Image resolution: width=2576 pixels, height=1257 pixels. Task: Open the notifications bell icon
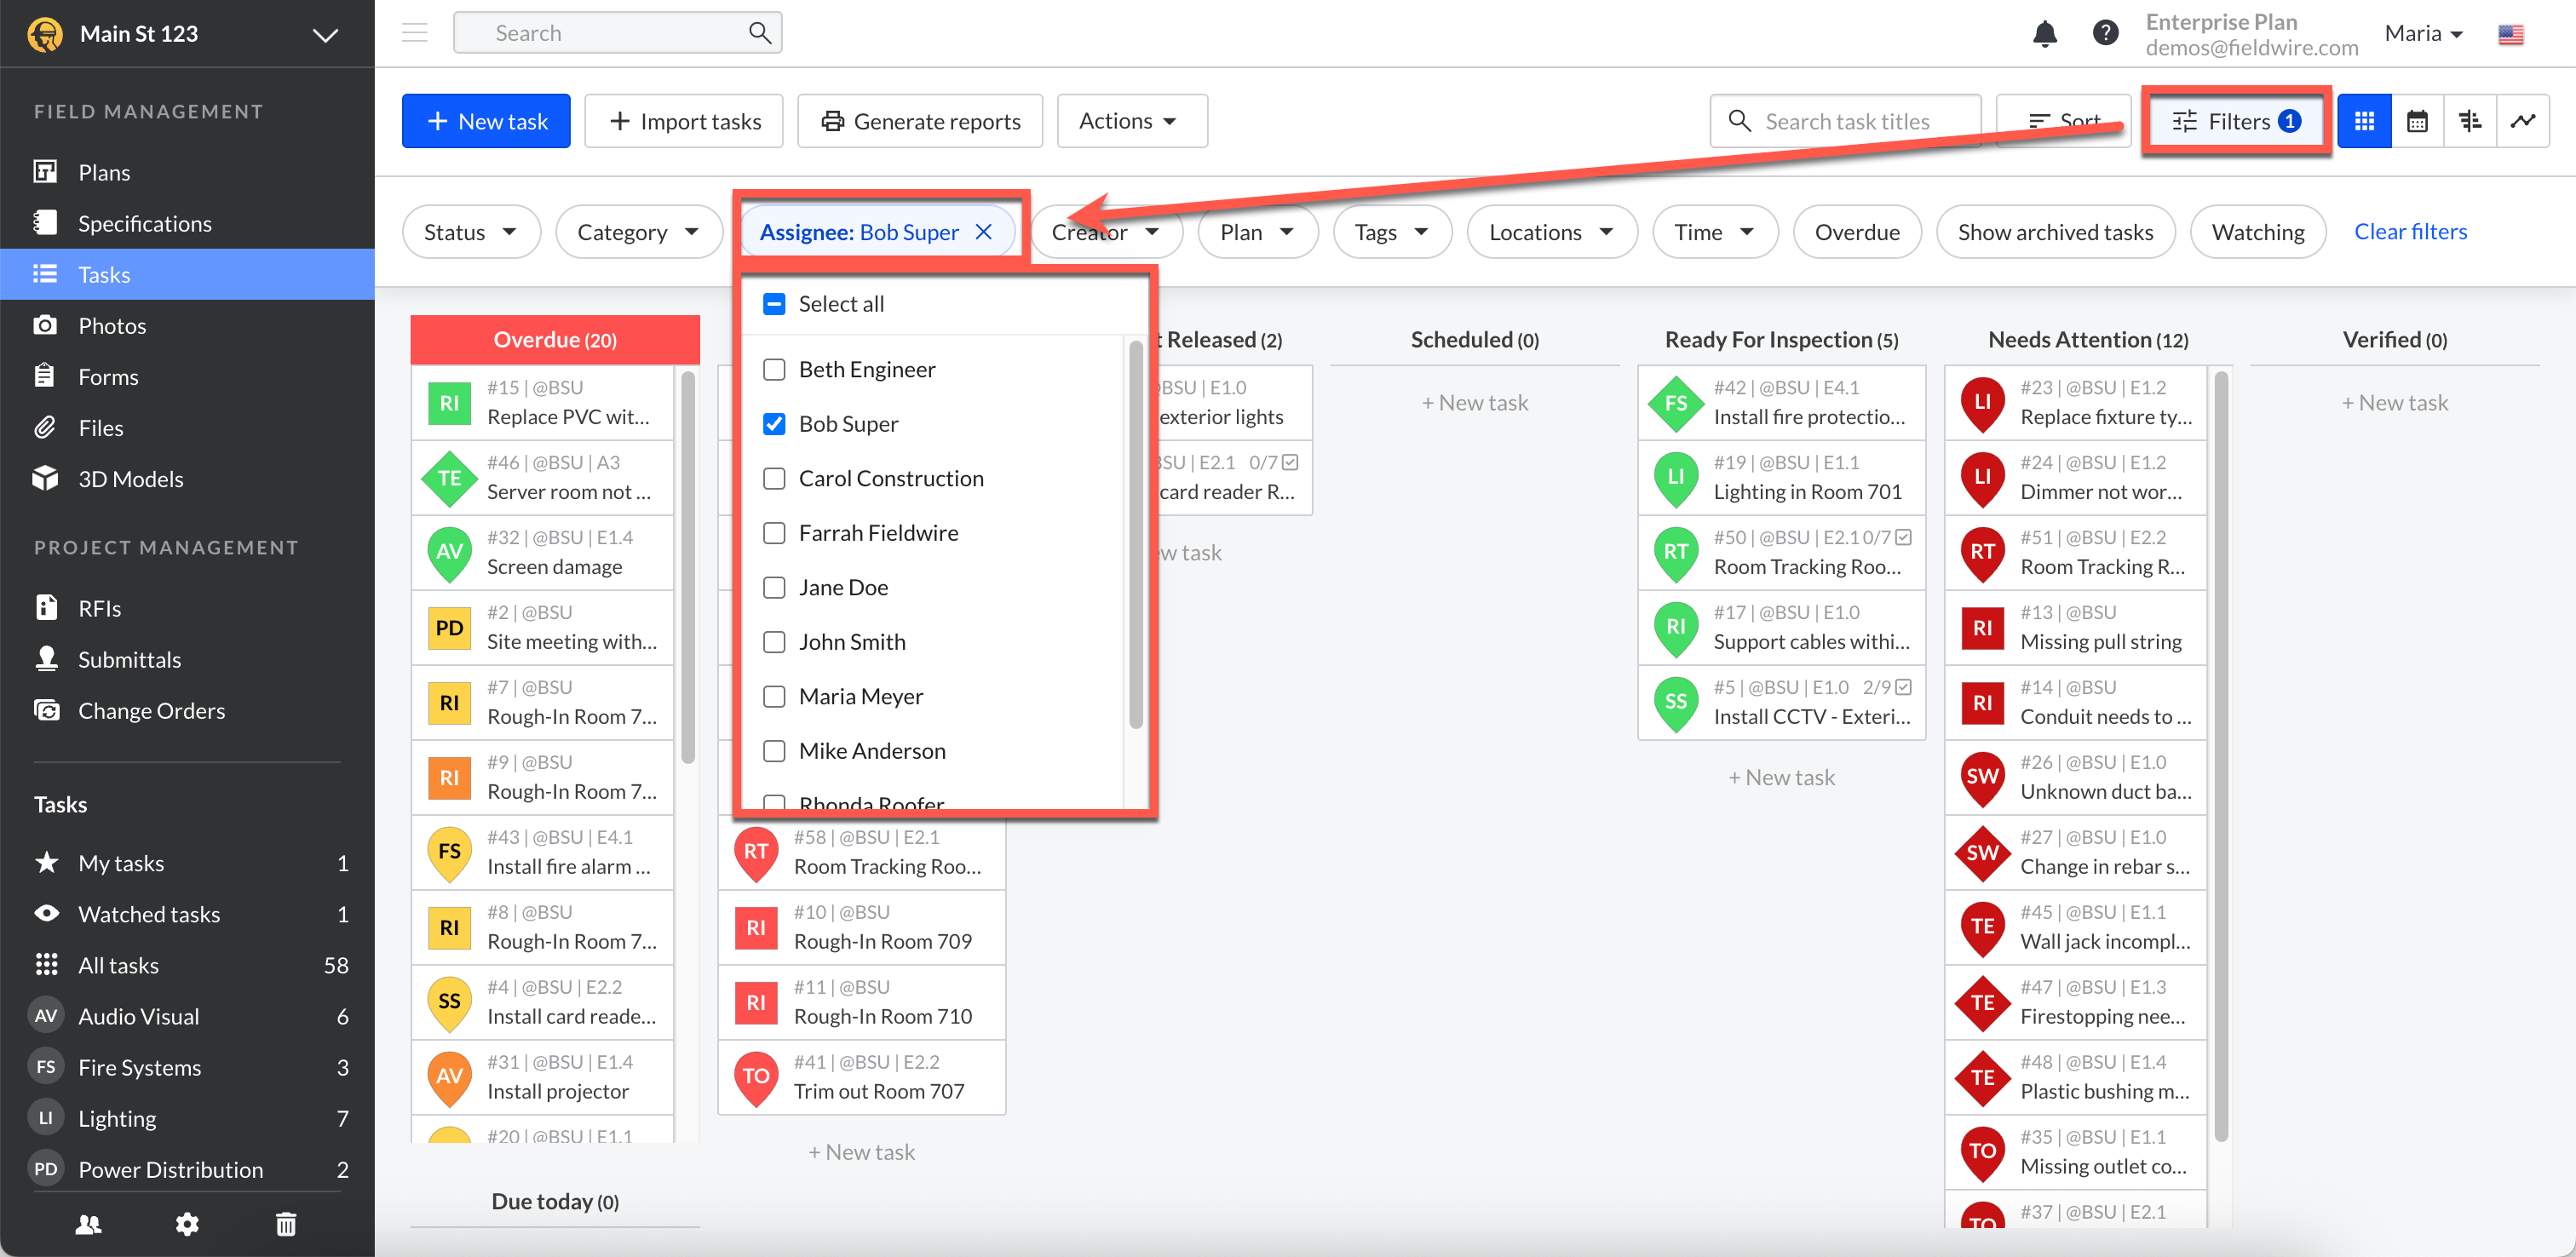point(2044,34)
